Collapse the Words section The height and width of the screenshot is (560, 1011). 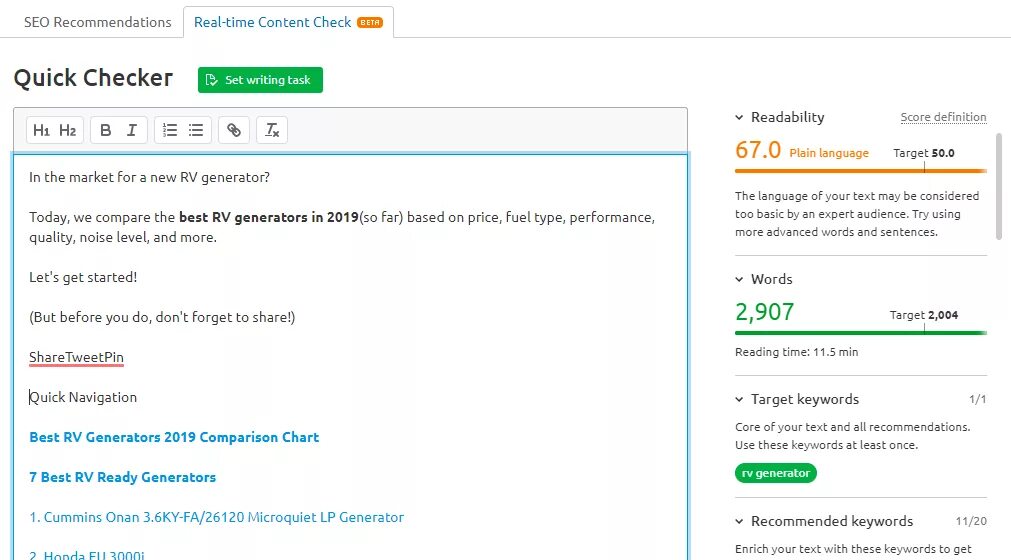tap(740, 279)
